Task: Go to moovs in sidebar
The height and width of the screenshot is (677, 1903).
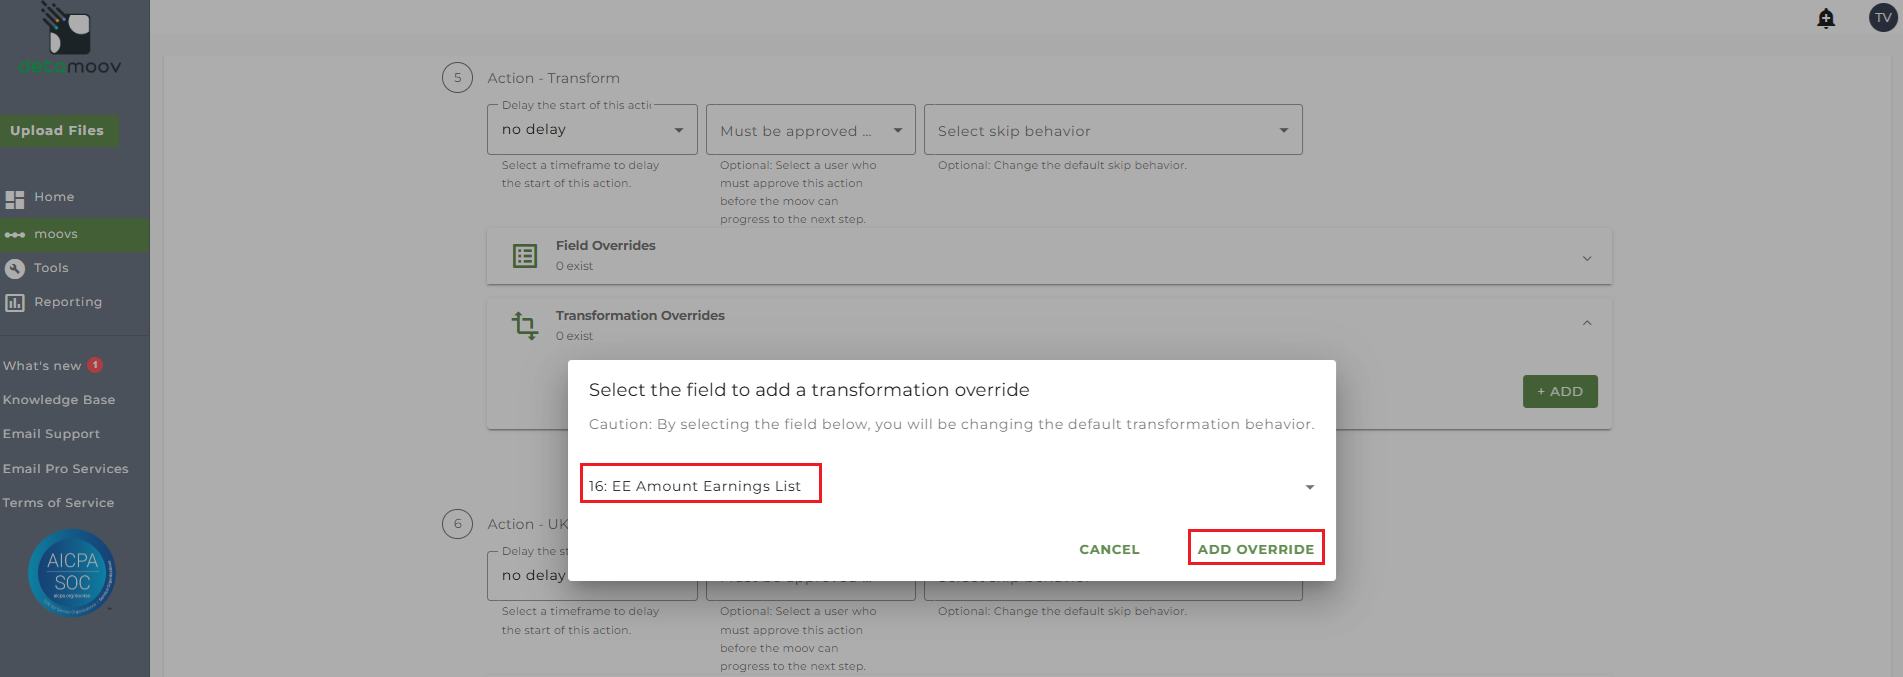Action: point(55,234)
